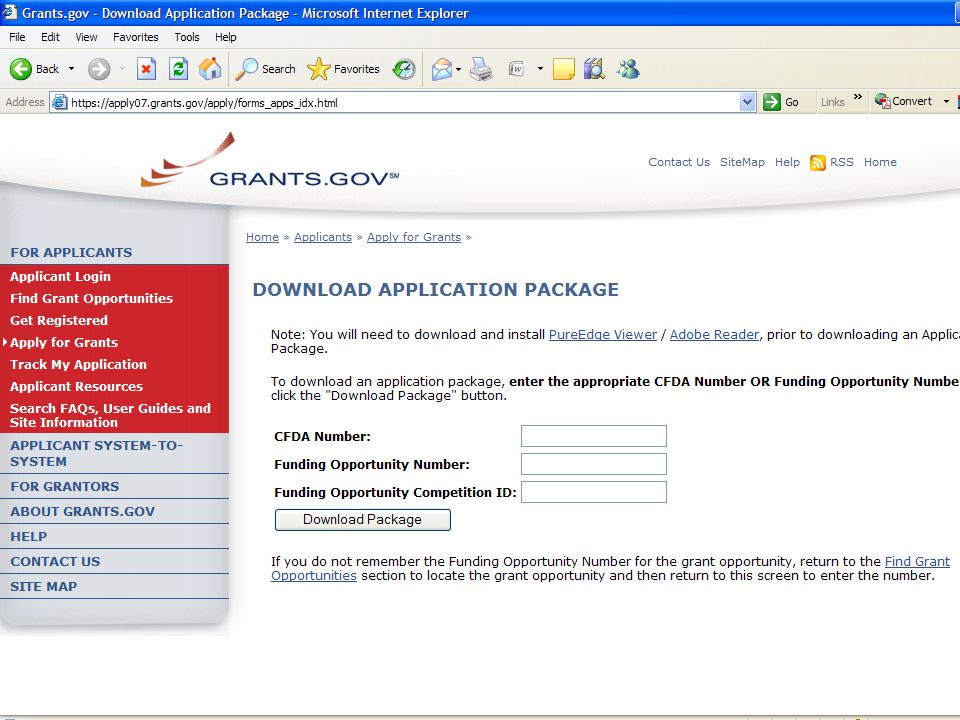Open the Search pane from the toolbar
The width and height of the screenshot is (960, 720).
click(x=266, y=69)
